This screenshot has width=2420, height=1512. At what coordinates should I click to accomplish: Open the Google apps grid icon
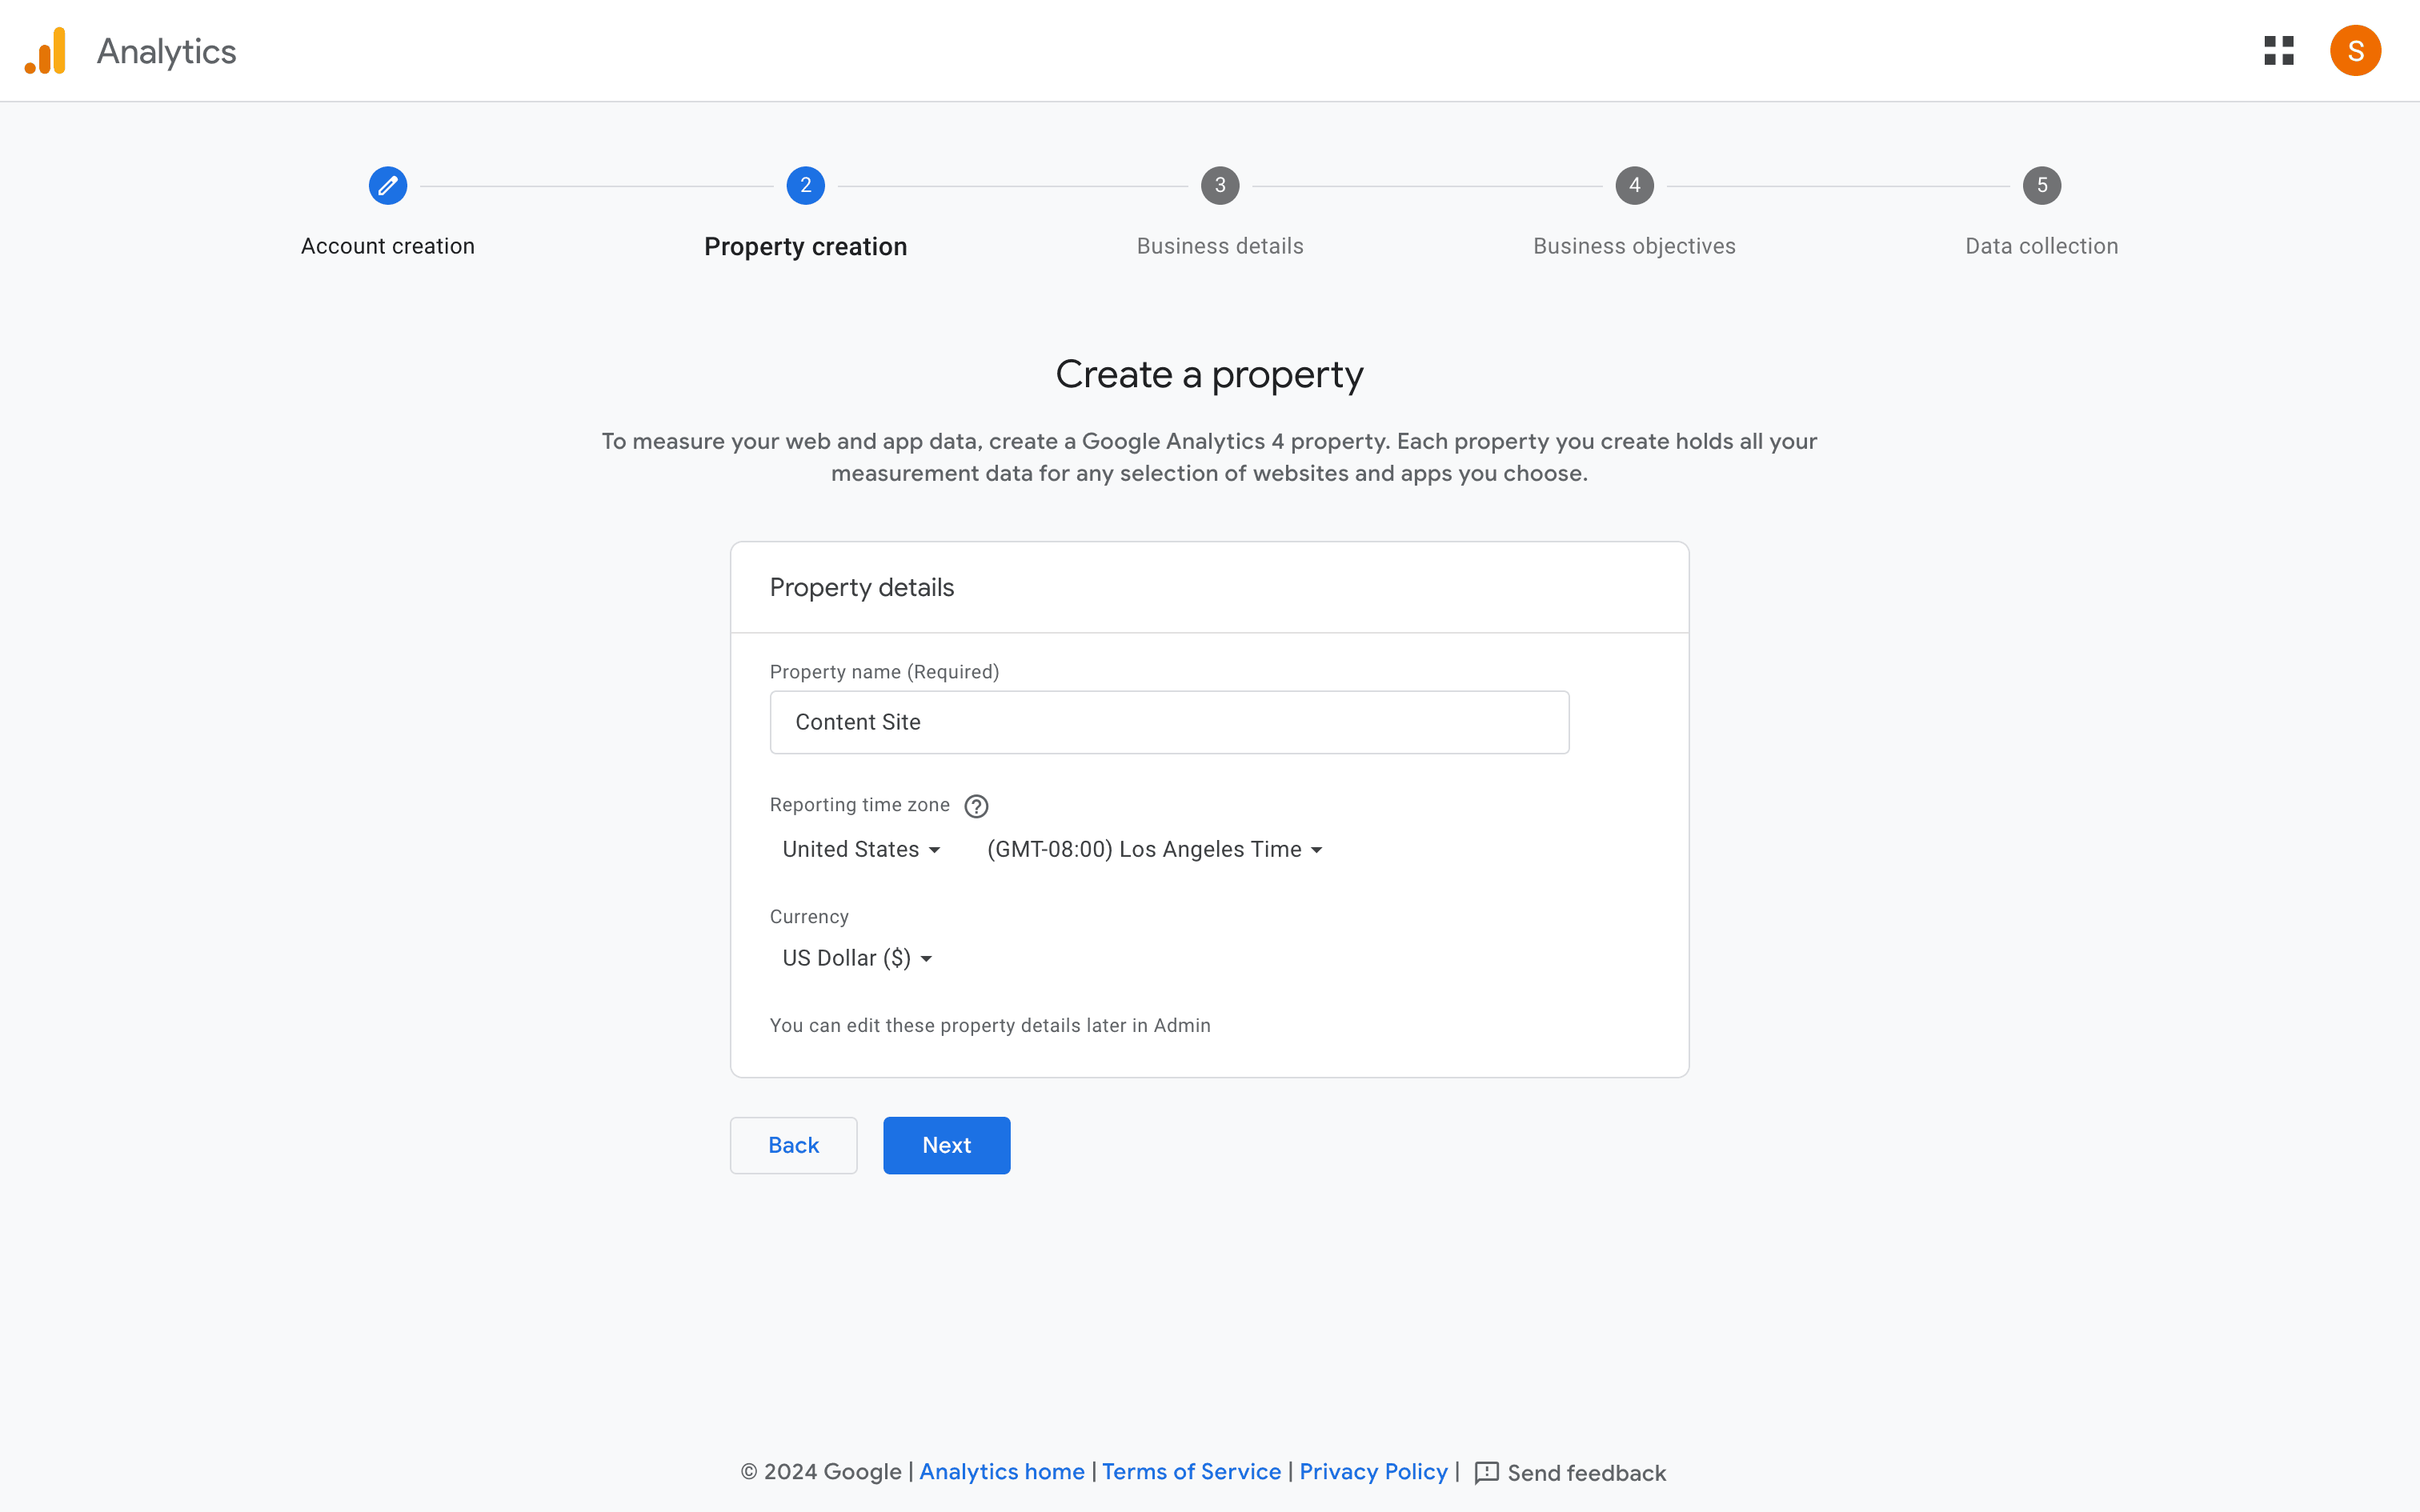coord(2279,50)
